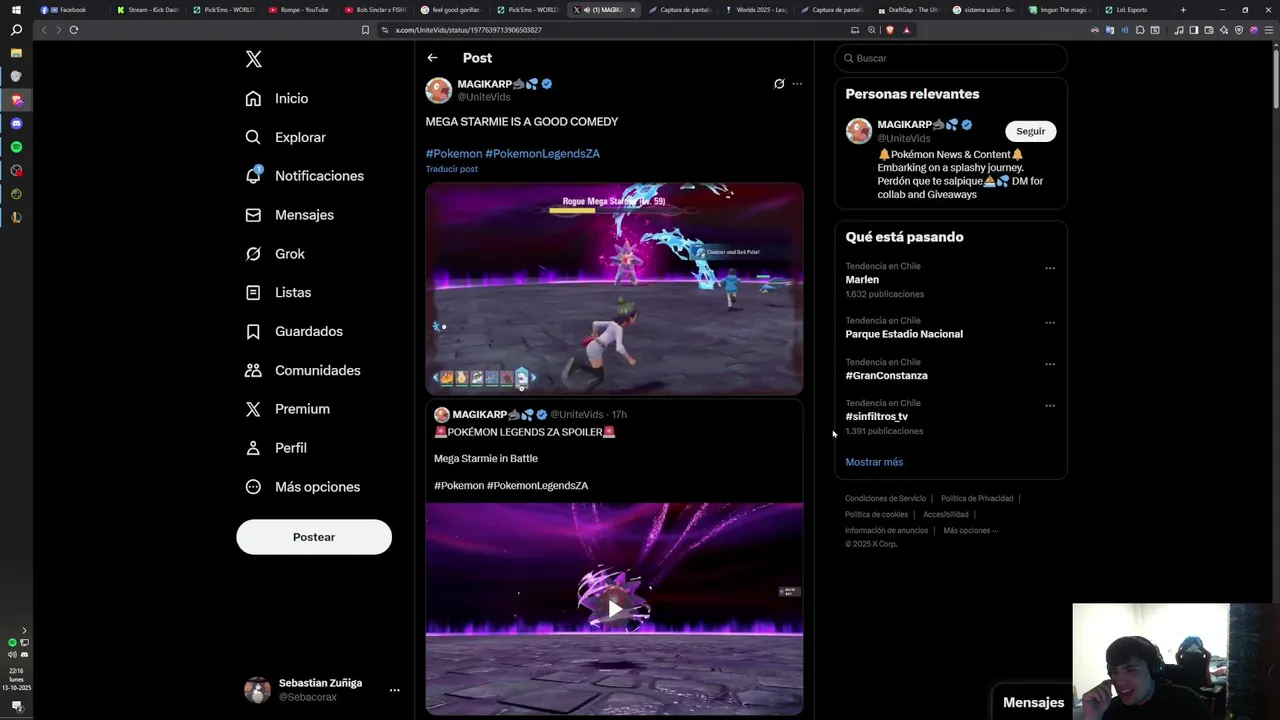Open options dots for #sinfiltros_tv trend

click(x=1050, y=406)
